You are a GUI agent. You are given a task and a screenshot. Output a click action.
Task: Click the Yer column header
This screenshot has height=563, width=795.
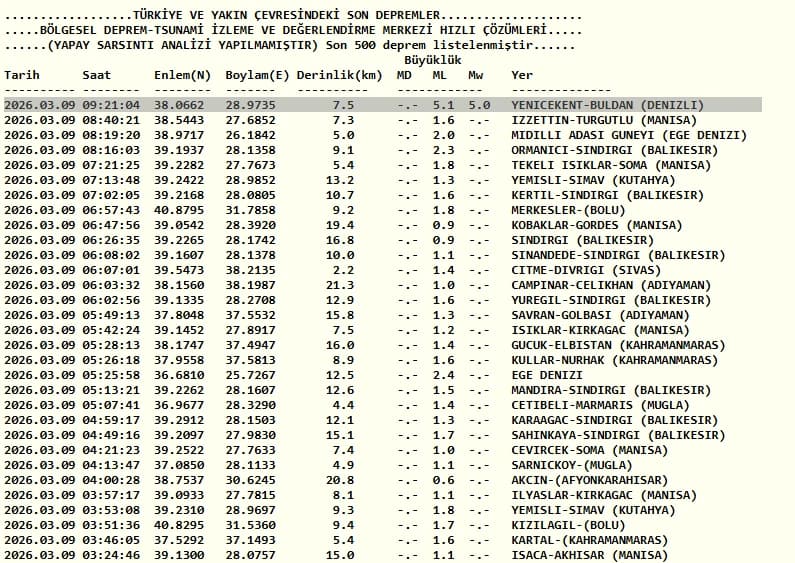[x=522, y=75]
